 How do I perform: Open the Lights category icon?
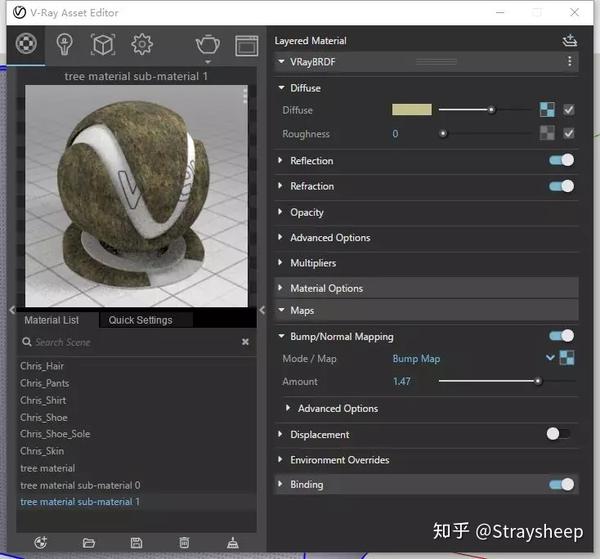[x=64, y=44]
